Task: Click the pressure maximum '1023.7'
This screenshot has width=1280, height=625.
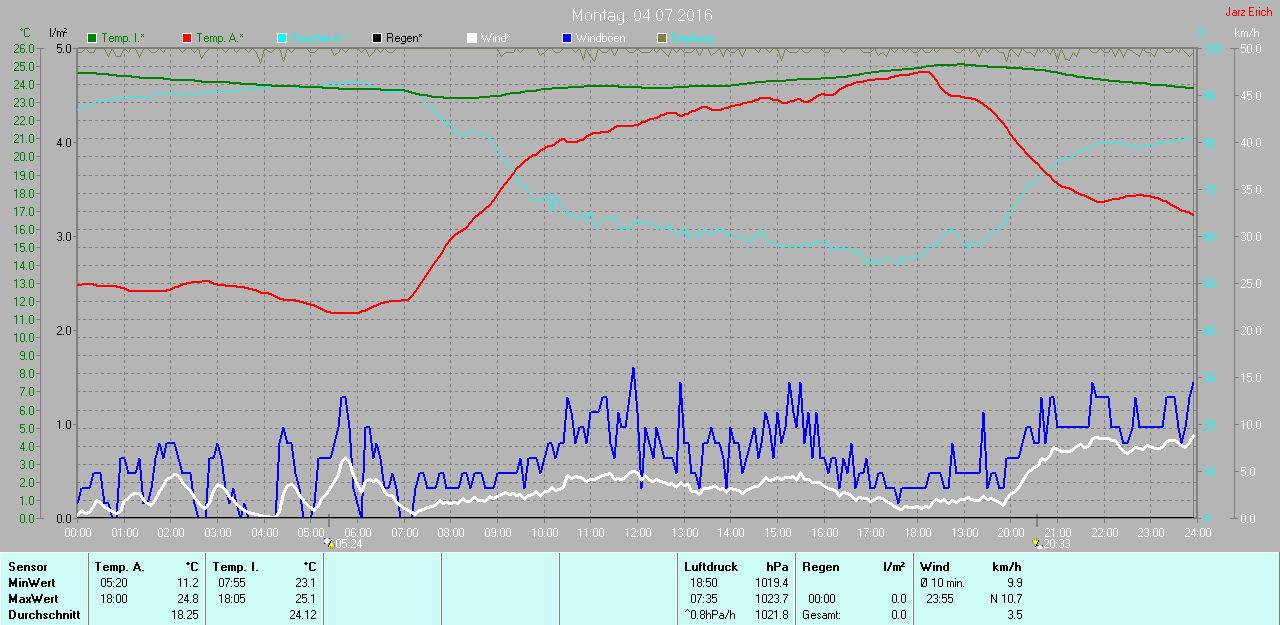Action: click(771, 599)
